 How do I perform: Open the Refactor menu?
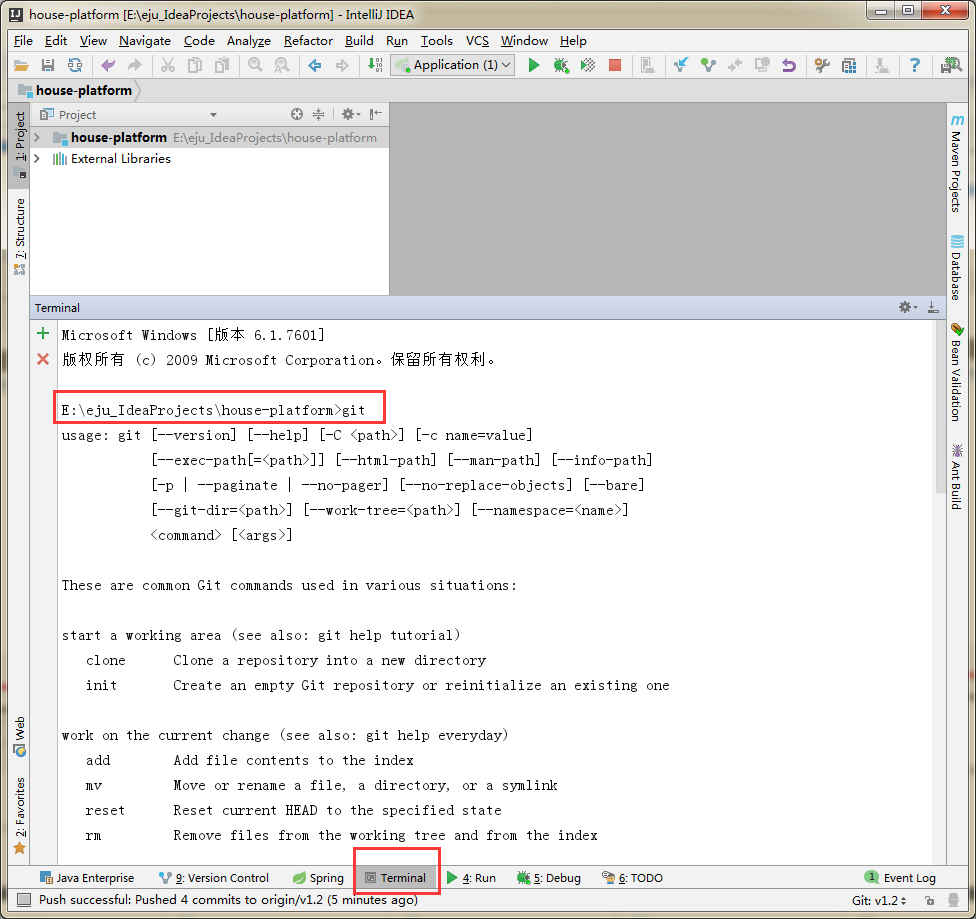click(308, 41)
